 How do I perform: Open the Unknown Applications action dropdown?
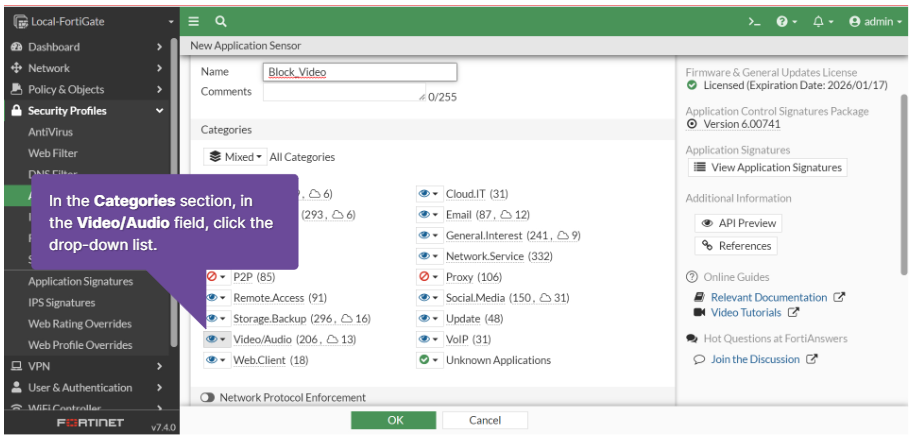429,360
